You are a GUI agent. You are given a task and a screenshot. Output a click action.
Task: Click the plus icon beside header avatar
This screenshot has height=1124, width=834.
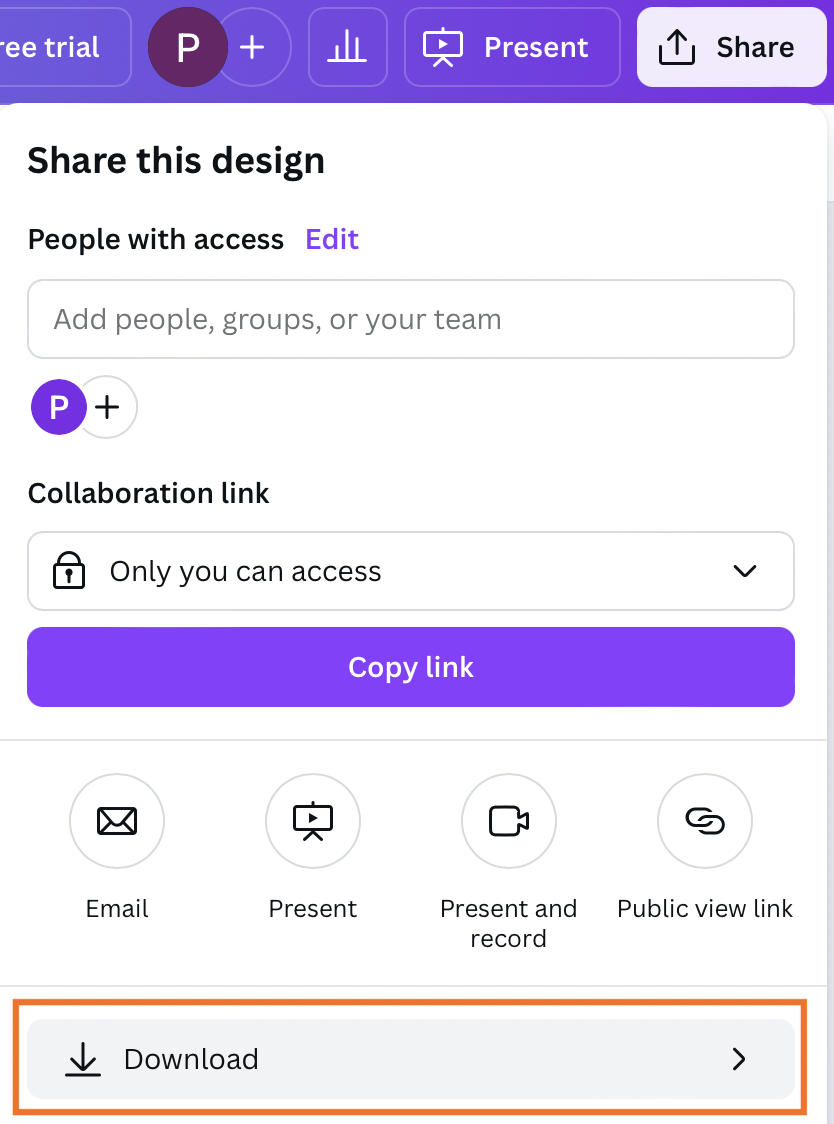click(252, 47)
